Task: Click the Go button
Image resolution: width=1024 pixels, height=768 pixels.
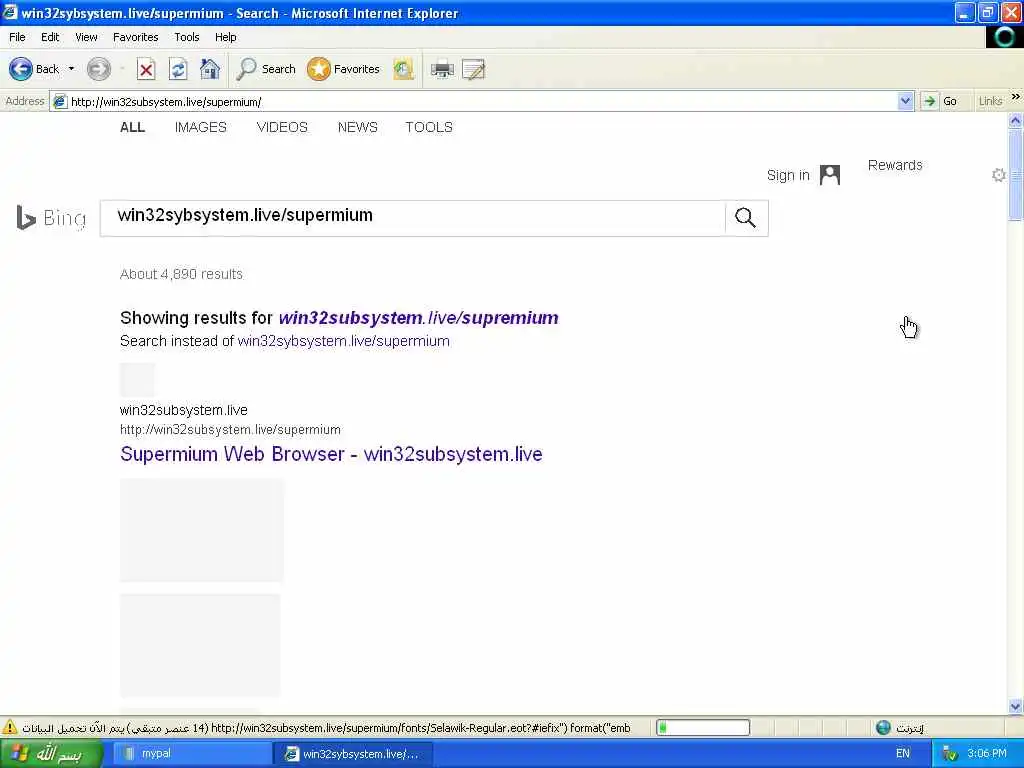Action: tap(940, 101)
